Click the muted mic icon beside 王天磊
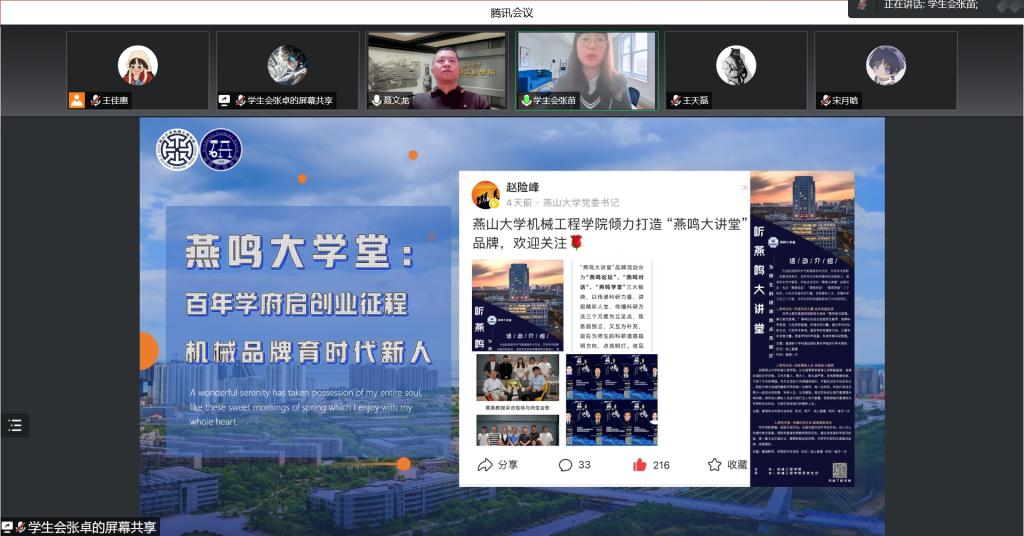 (676, 101)
